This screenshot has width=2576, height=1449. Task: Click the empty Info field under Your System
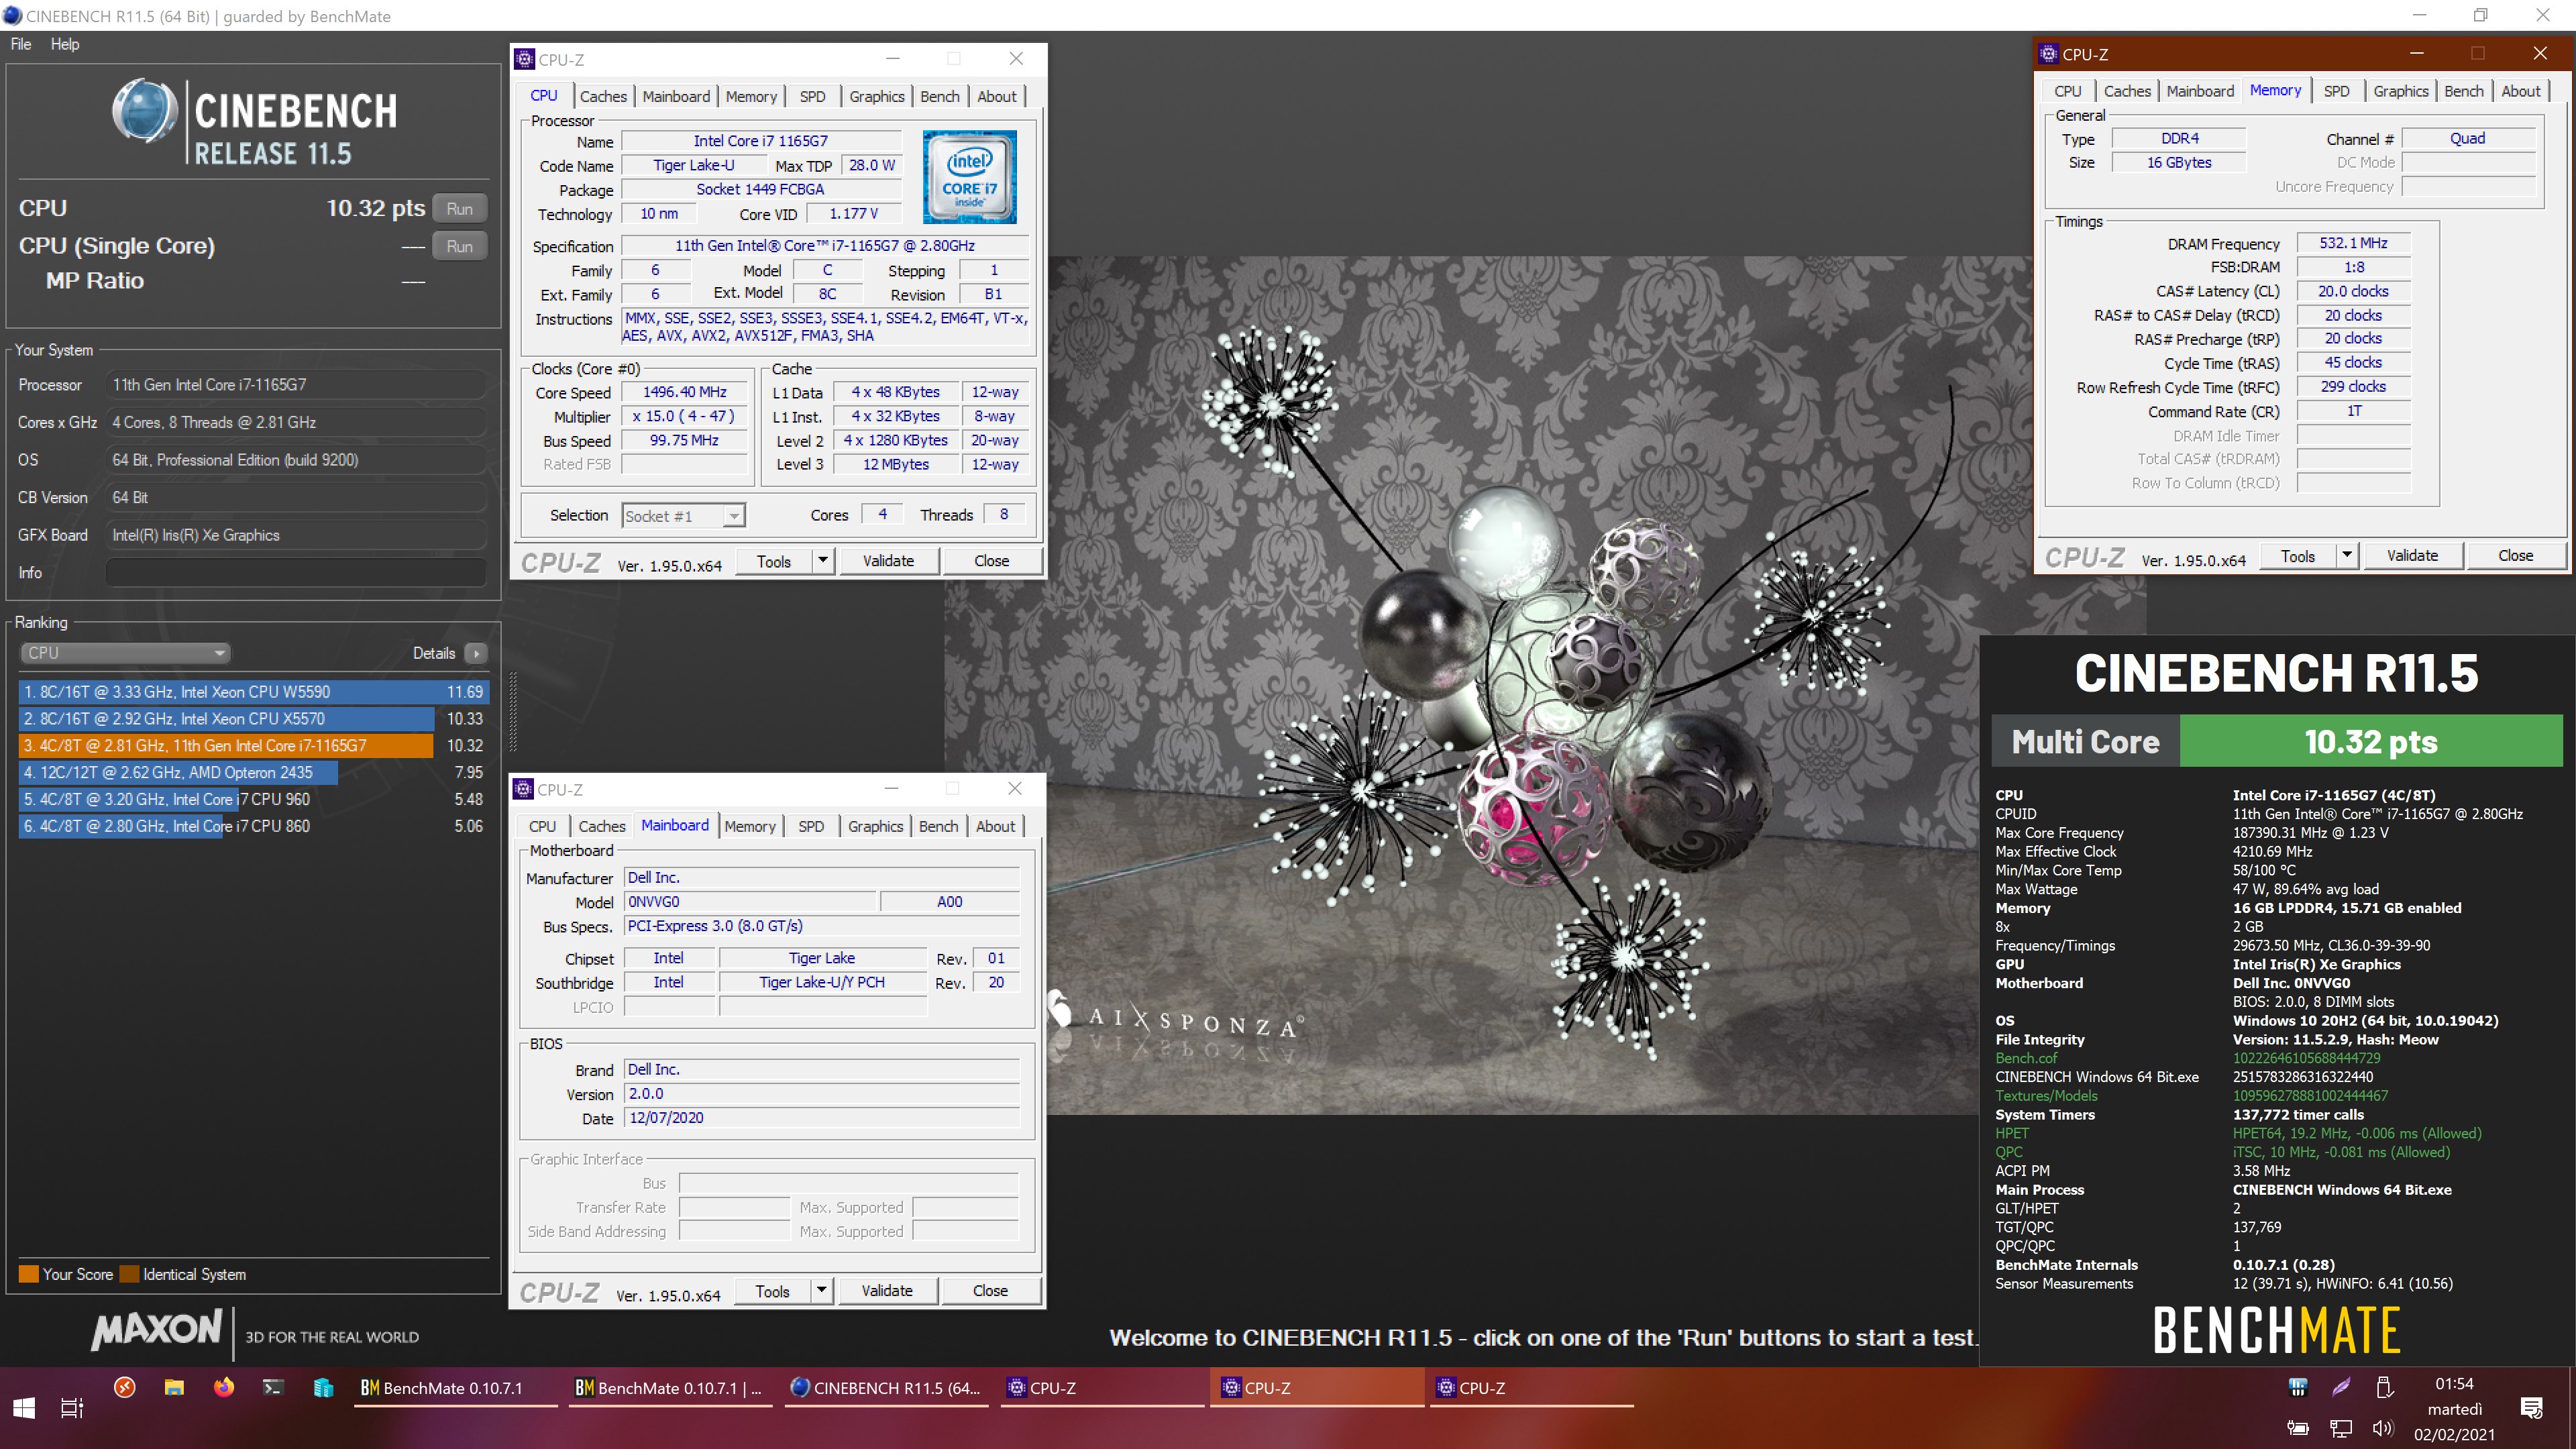296,573
